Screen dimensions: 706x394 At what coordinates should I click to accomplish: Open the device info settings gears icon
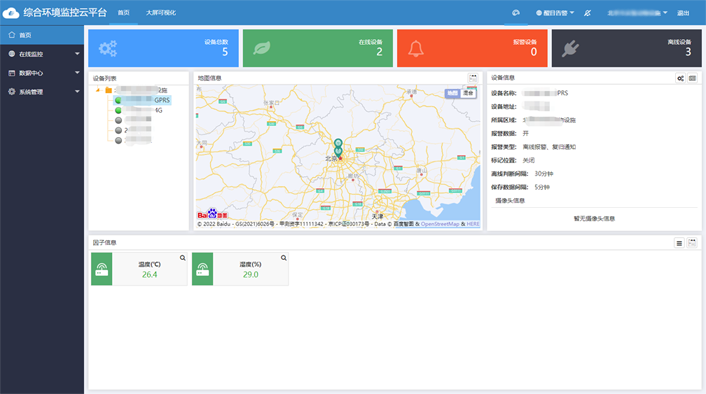[x=680, y=78]
